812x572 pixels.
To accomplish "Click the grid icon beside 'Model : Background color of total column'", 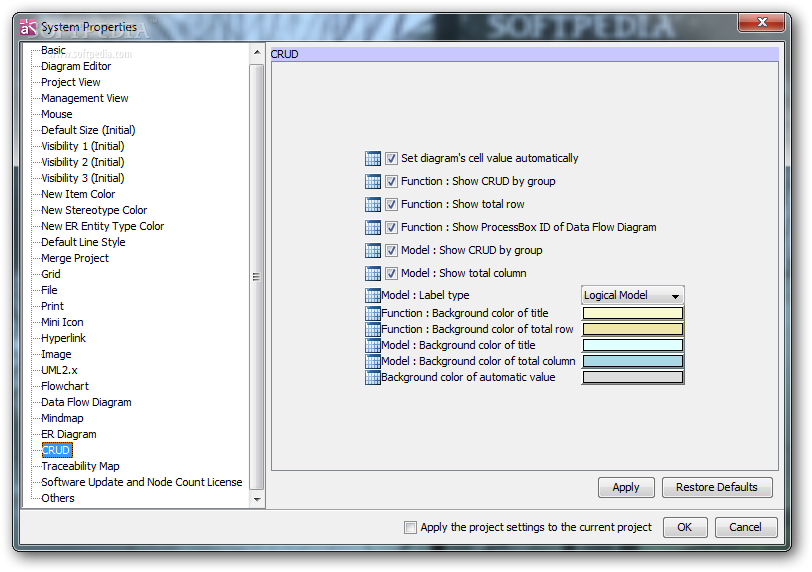I will [372, 361].
